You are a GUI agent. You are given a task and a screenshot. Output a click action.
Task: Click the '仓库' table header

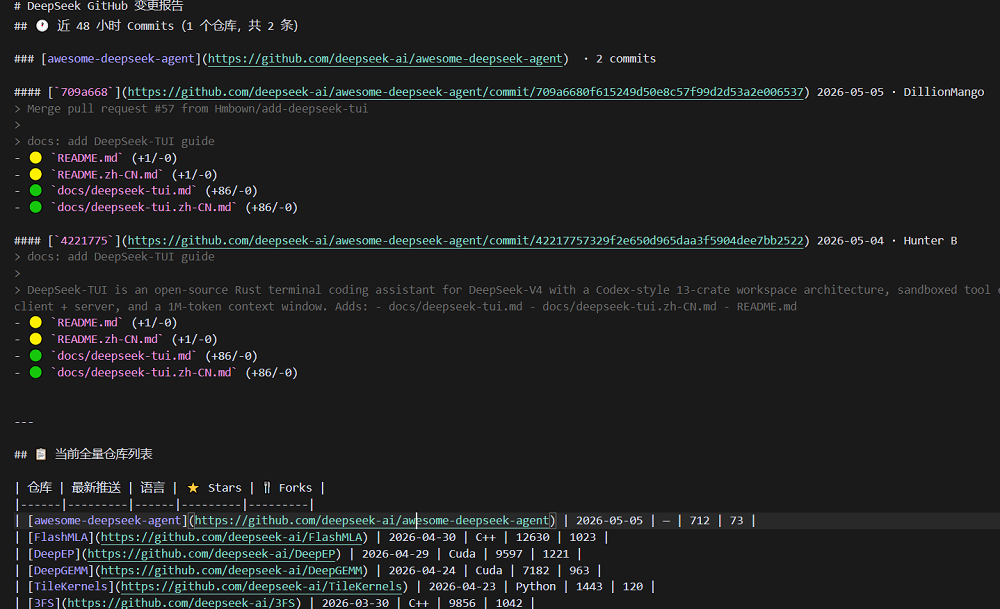[40, 488]
